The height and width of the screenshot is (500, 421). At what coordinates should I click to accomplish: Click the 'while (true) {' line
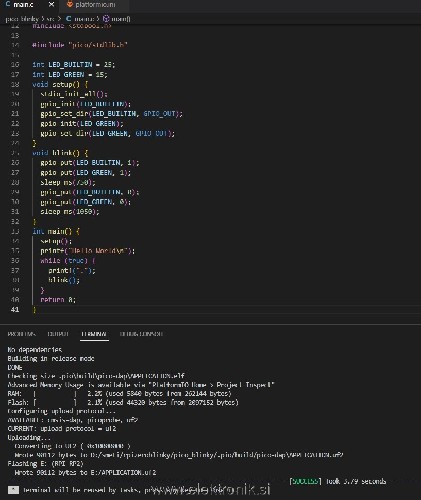click(68, 261)
